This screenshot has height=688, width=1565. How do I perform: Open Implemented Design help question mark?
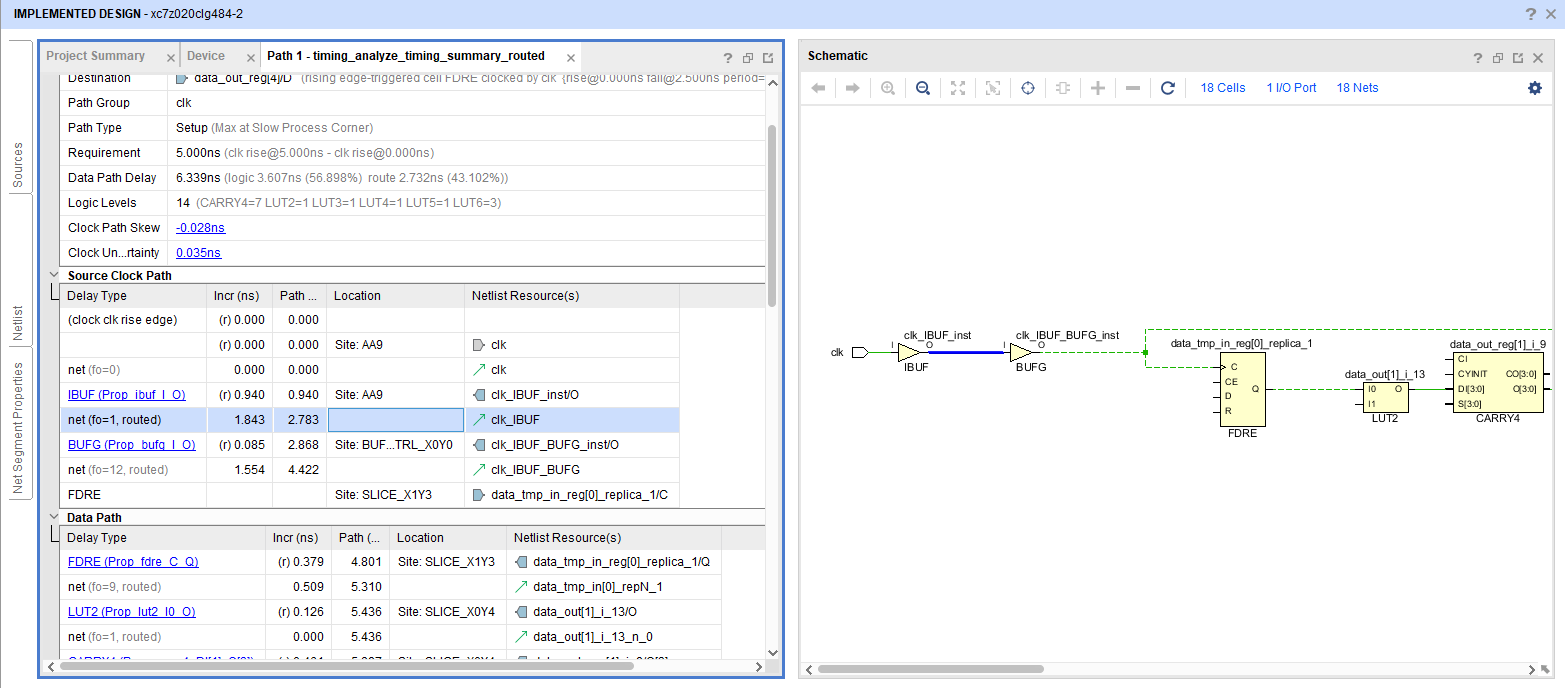pos(1531,14)
